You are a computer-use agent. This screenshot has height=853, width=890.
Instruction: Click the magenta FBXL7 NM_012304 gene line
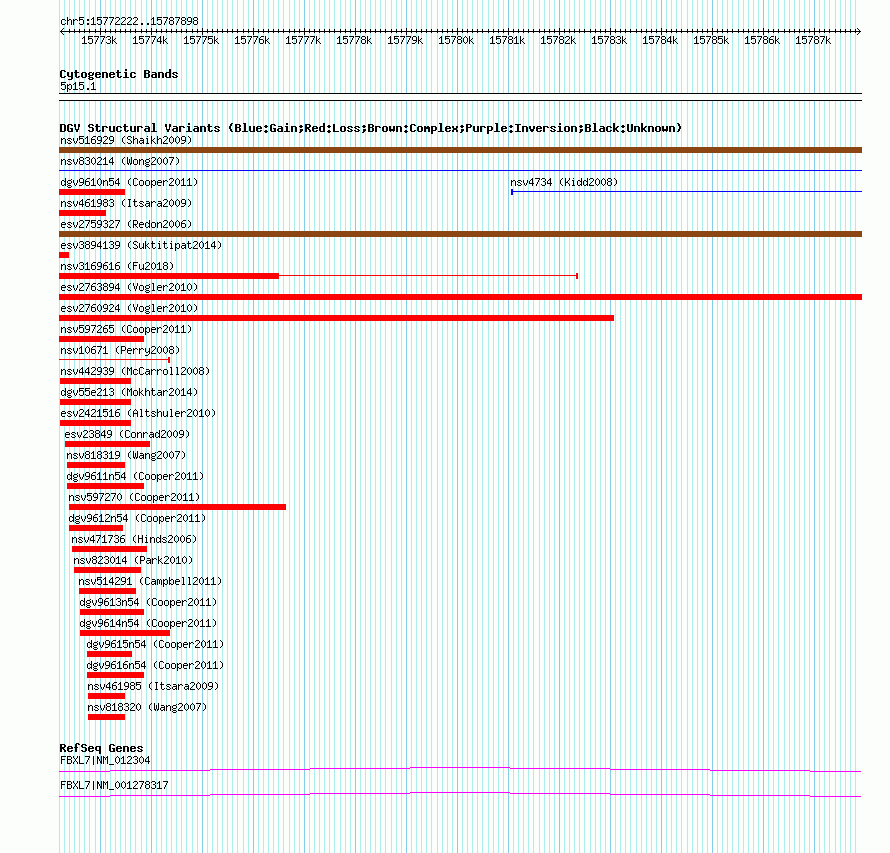(460, 769)
